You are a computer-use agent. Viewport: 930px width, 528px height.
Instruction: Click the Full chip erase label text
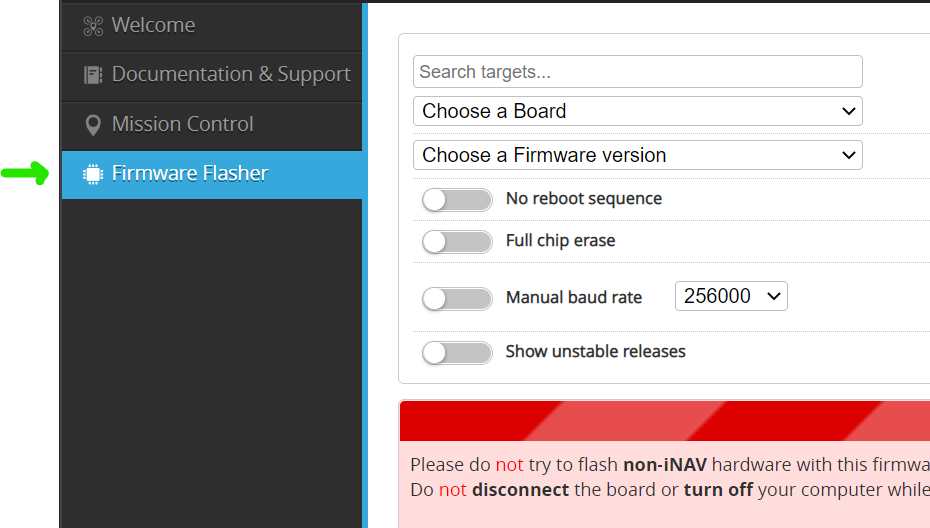tap(560, 241)
